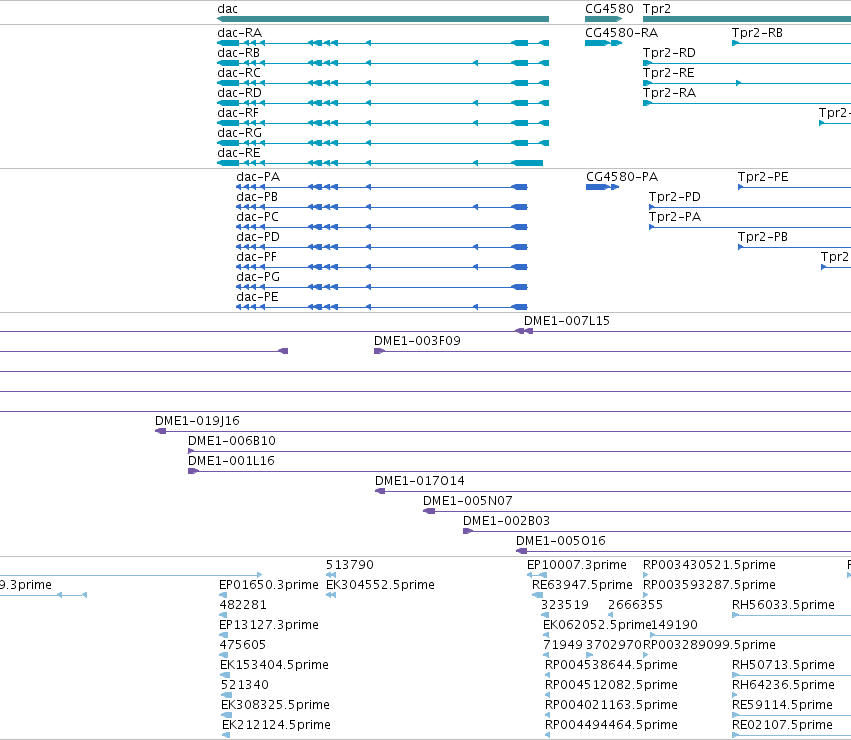Click EST EP01650.3prime

pyautogui.click(x=269, y=585)
